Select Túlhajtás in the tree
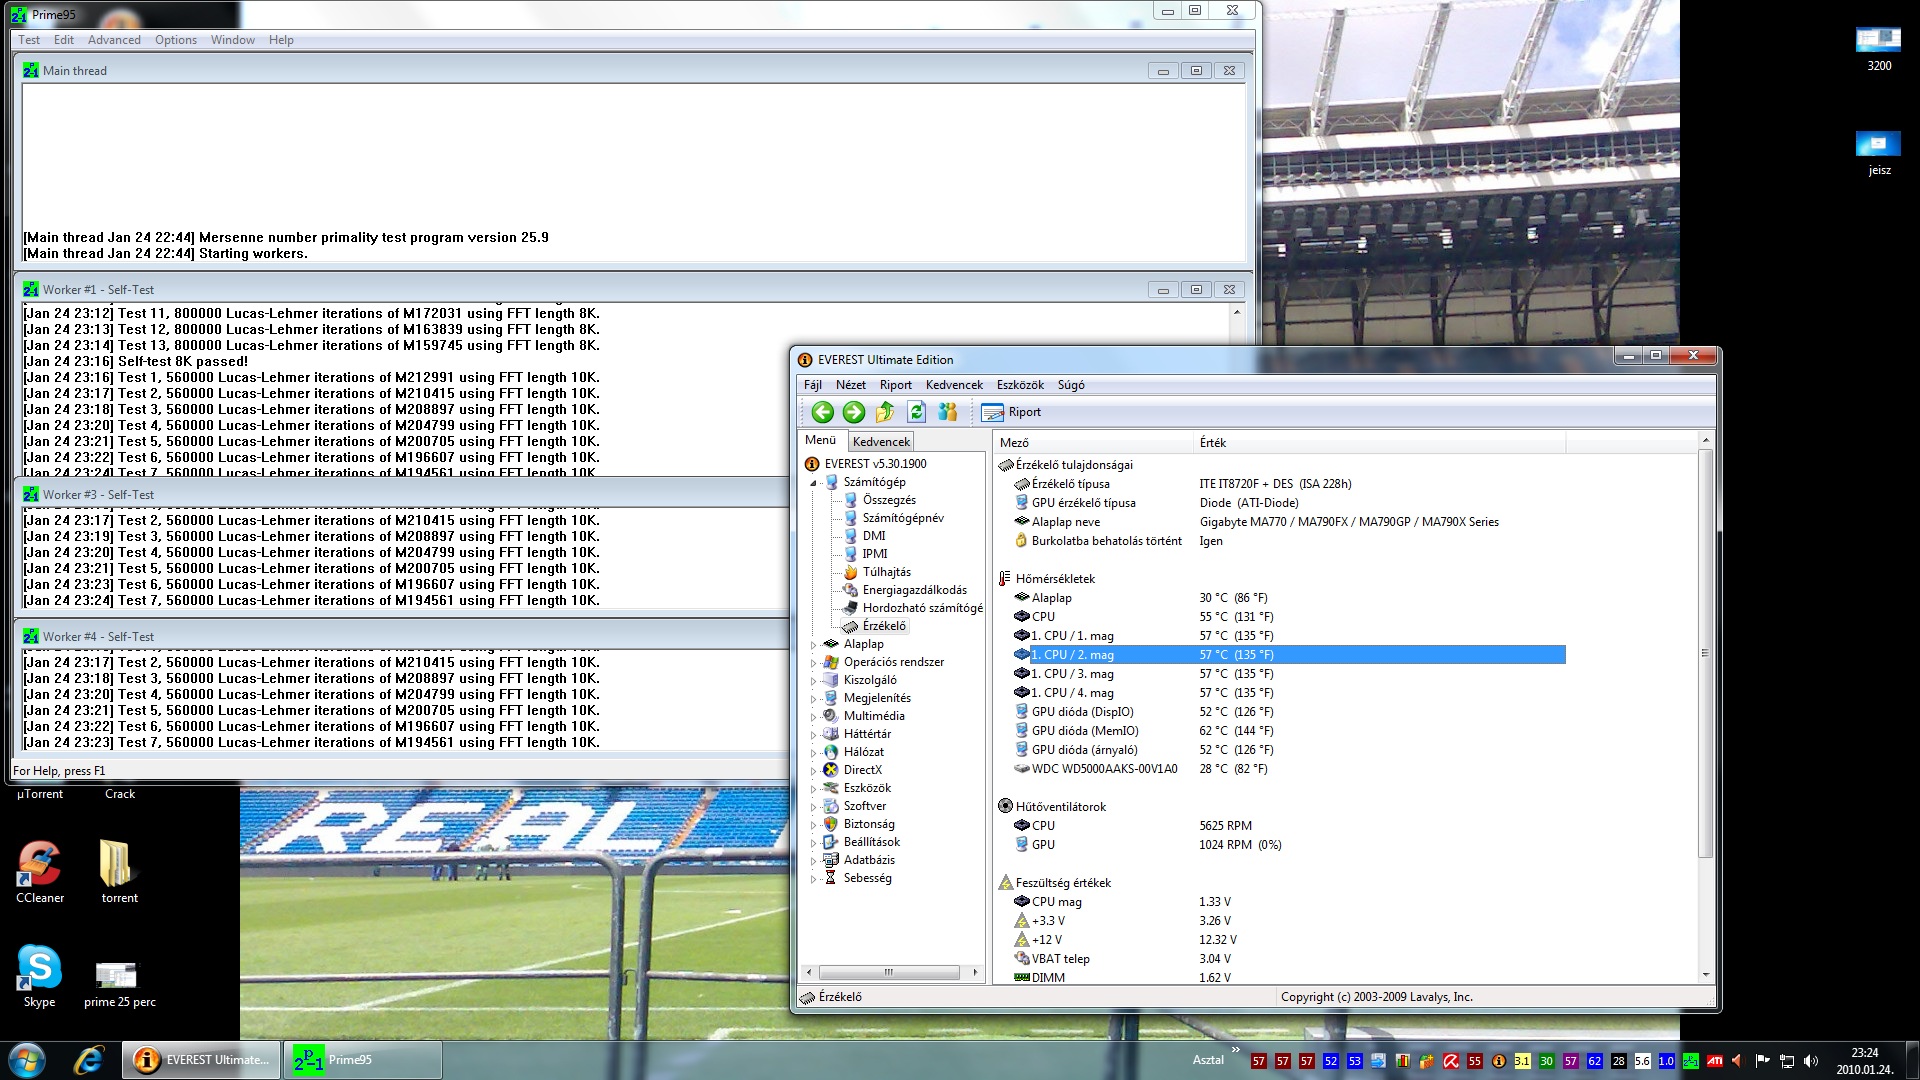Viewport: 1920px width, 1080px height. (x=887, y=572)
